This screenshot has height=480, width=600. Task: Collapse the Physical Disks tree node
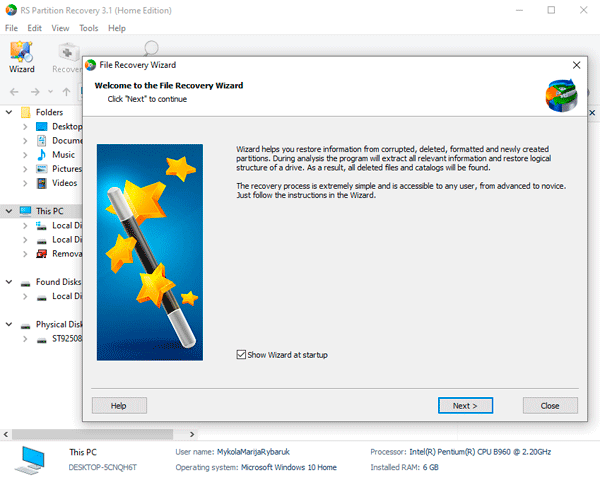click(x=9, y=324)
